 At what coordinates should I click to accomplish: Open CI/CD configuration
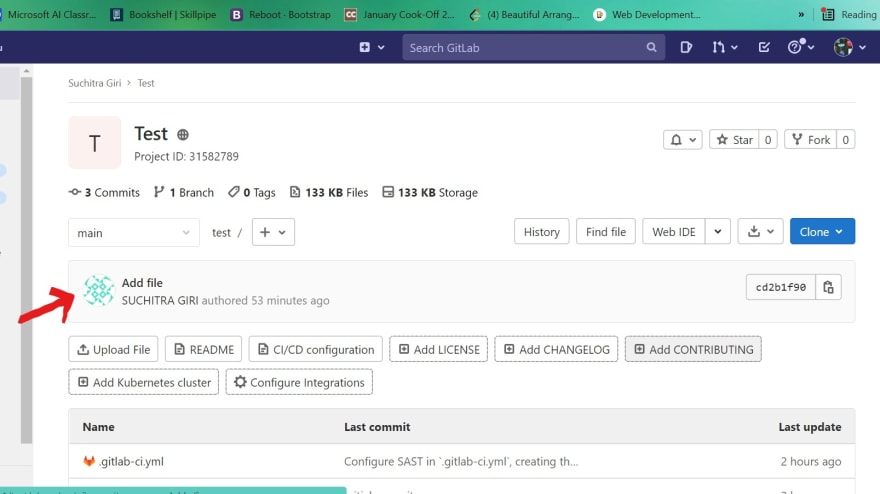[x=315, y=349]
